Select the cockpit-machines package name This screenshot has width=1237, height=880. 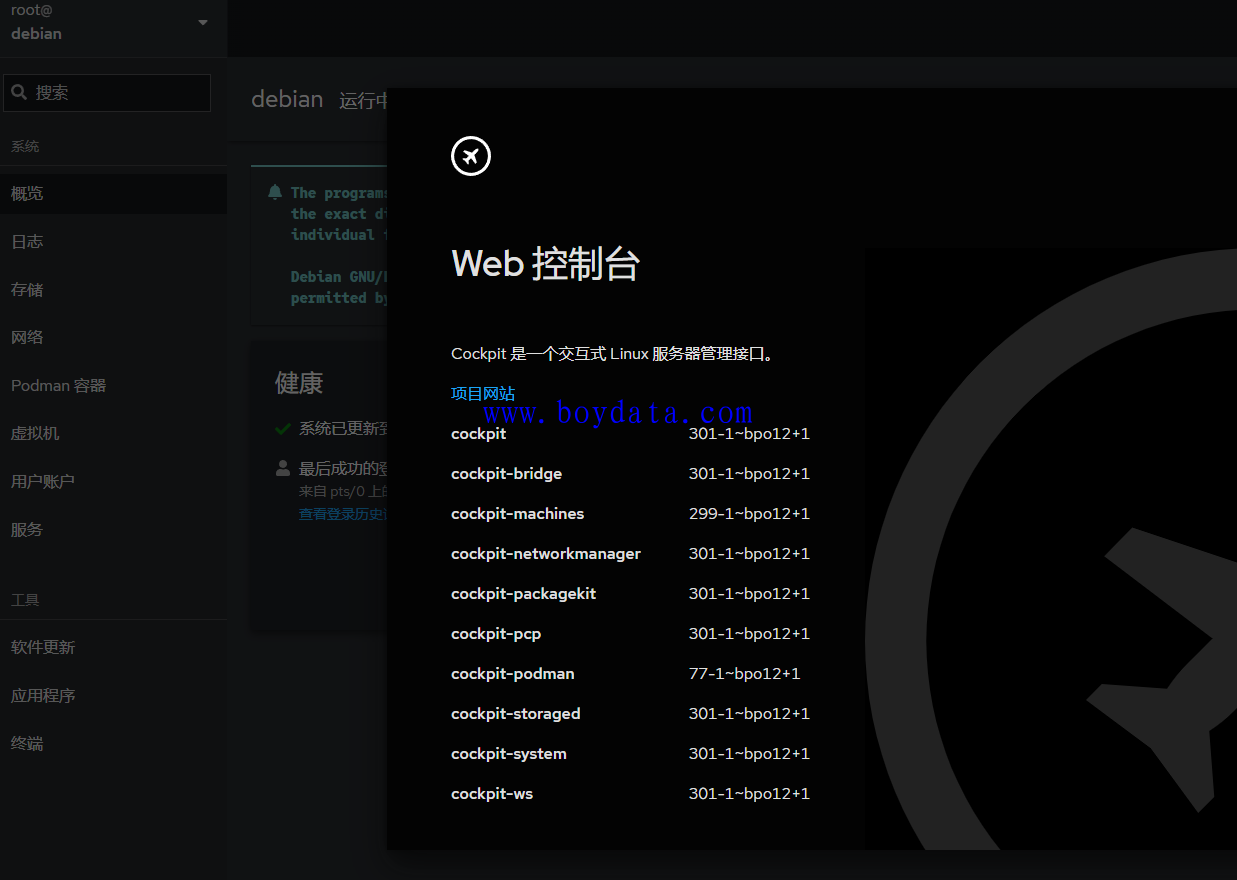518,514
